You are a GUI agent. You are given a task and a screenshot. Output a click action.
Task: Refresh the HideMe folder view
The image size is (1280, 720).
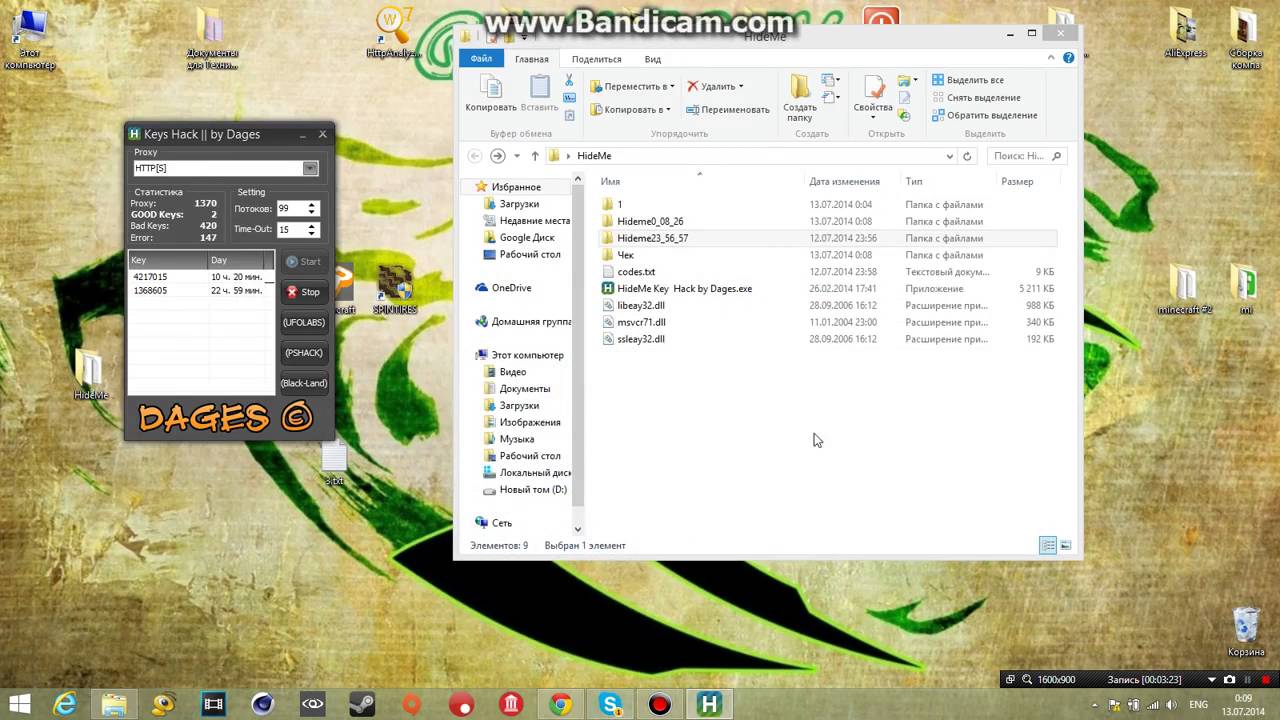(x=966, y=156)
